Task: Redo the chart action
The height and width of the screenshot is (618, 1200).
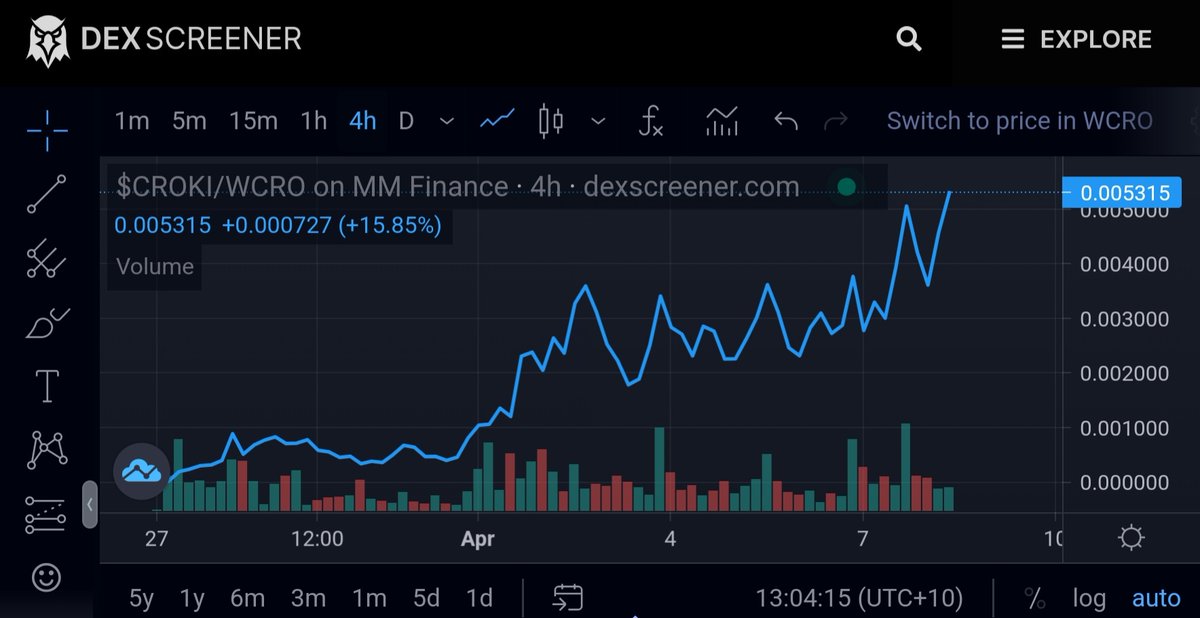Action: [835, 121]
